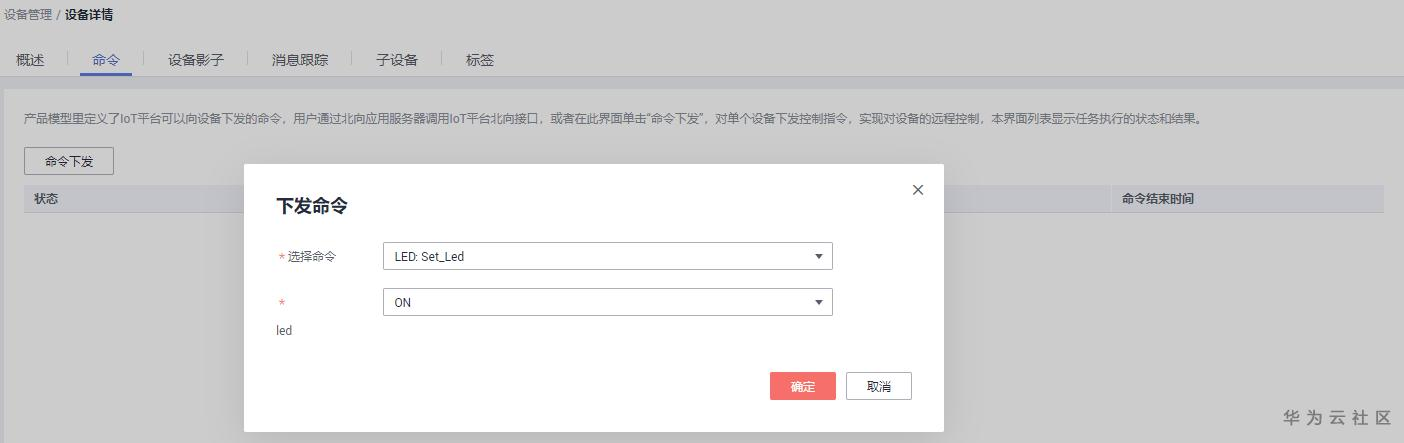Image resolution: width=1404 pixels, height=443 pixels.
Task: Go to the 消息跟踪 tab
Action: click(300, 60)
